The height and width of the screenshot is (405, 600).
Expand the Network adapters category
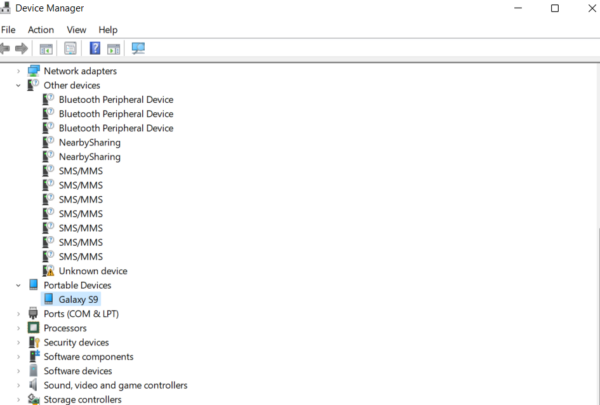pos(18,71)
